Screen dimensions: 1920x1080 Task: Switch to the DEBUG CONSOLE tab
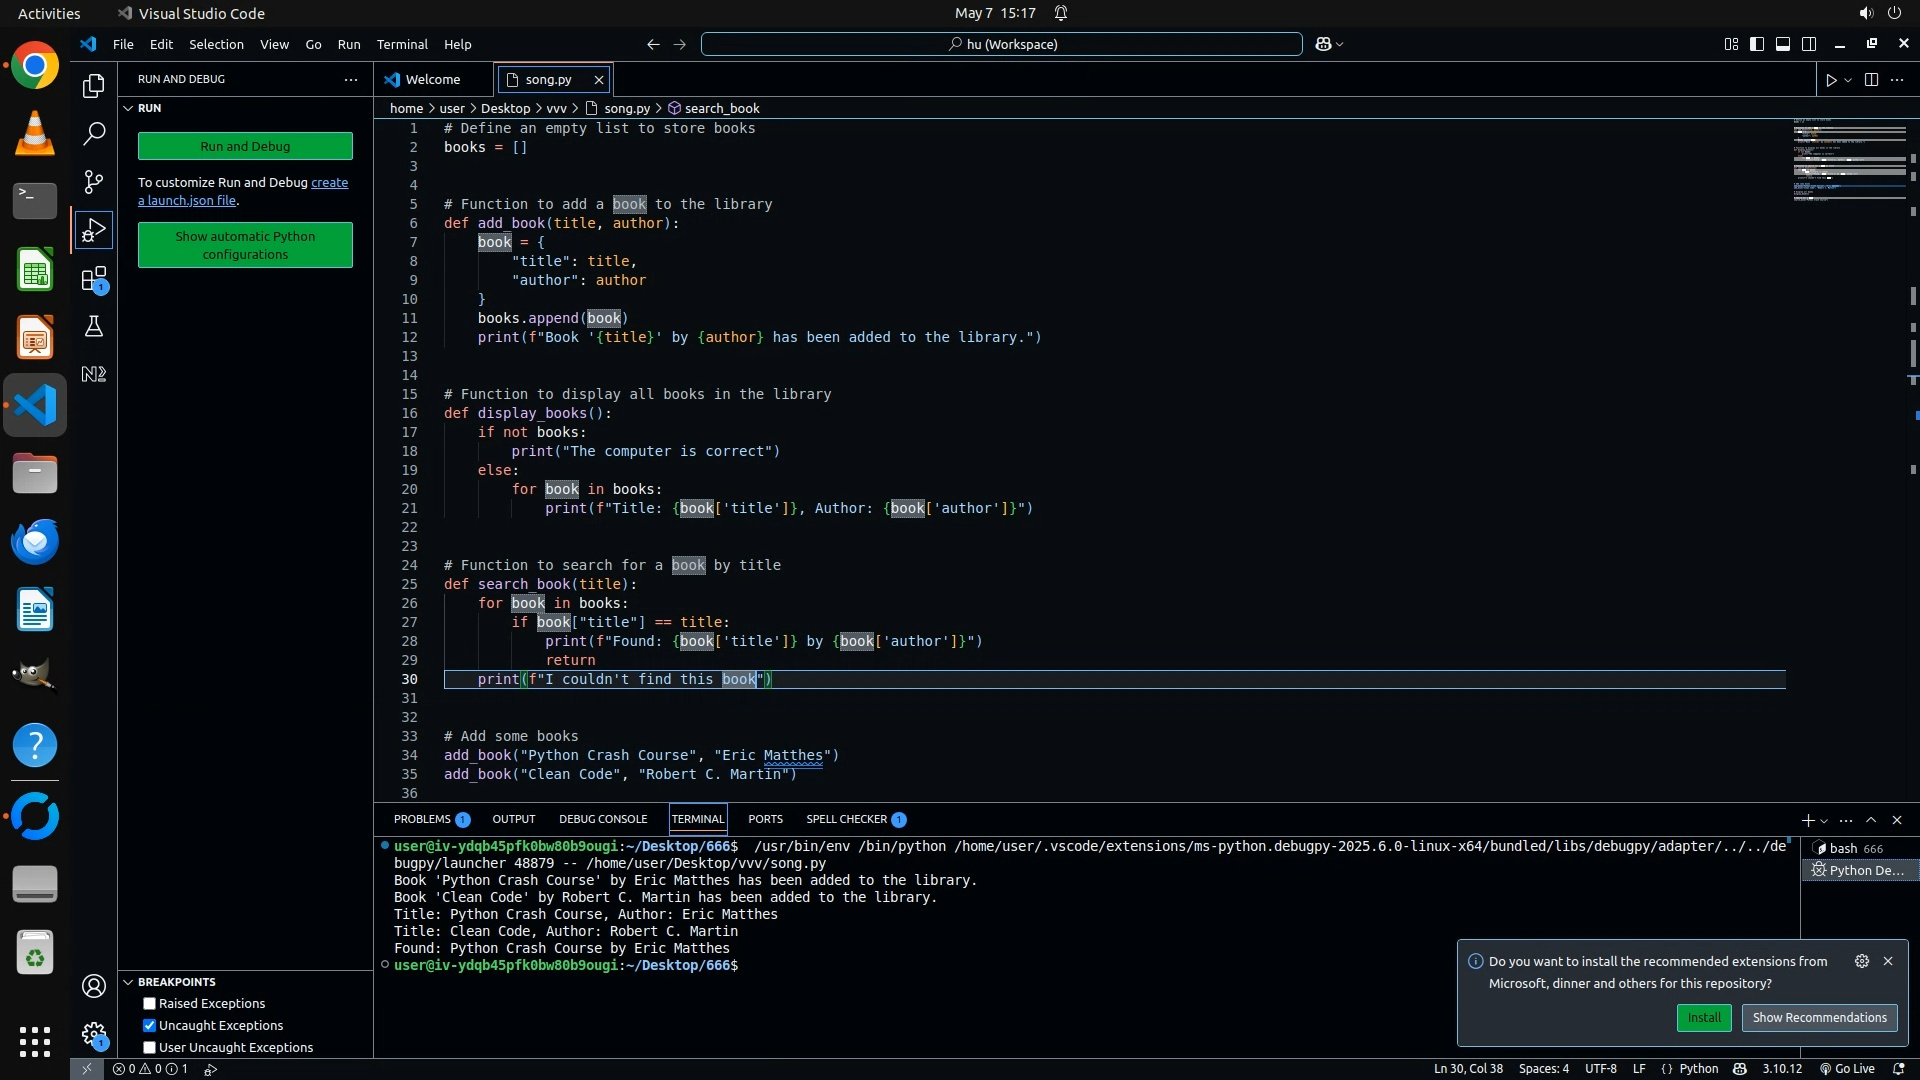602,819
